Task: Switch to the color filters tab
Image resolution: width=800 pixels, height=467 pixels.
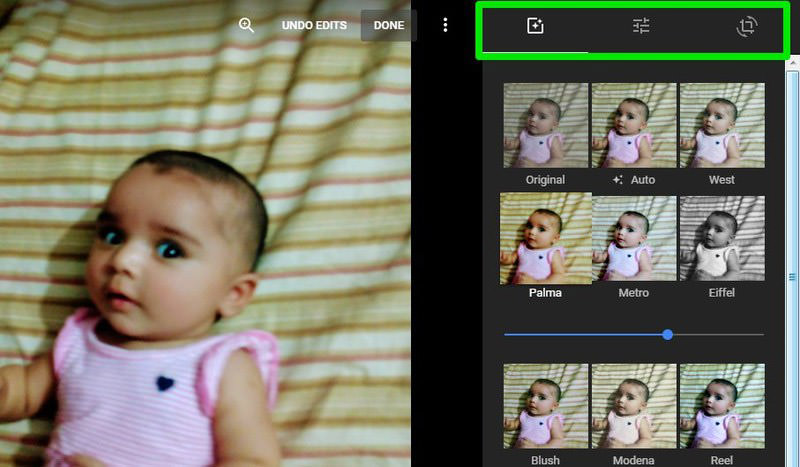Action: tap(535, 26)
